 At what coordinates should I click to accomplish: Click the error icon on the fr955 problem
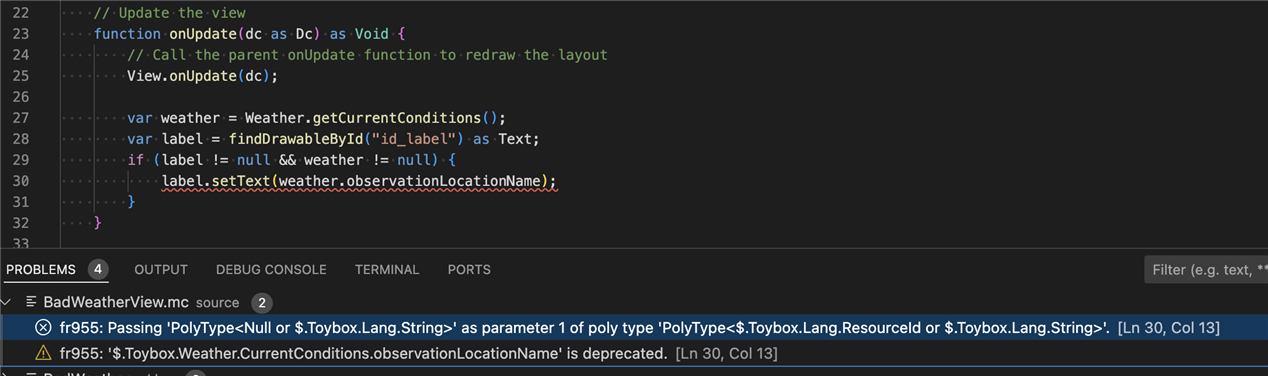tap(43, 328)
